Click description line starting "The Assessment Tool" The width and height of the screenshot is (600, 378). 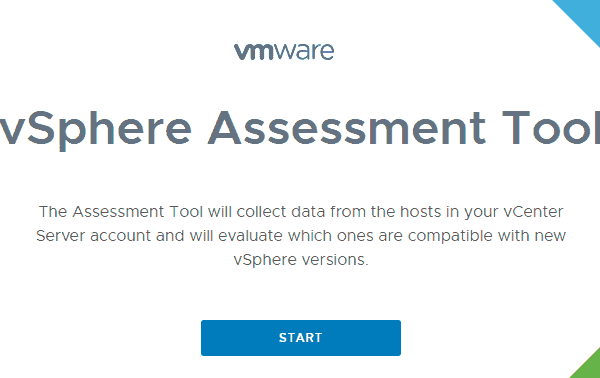pos(301,212)
